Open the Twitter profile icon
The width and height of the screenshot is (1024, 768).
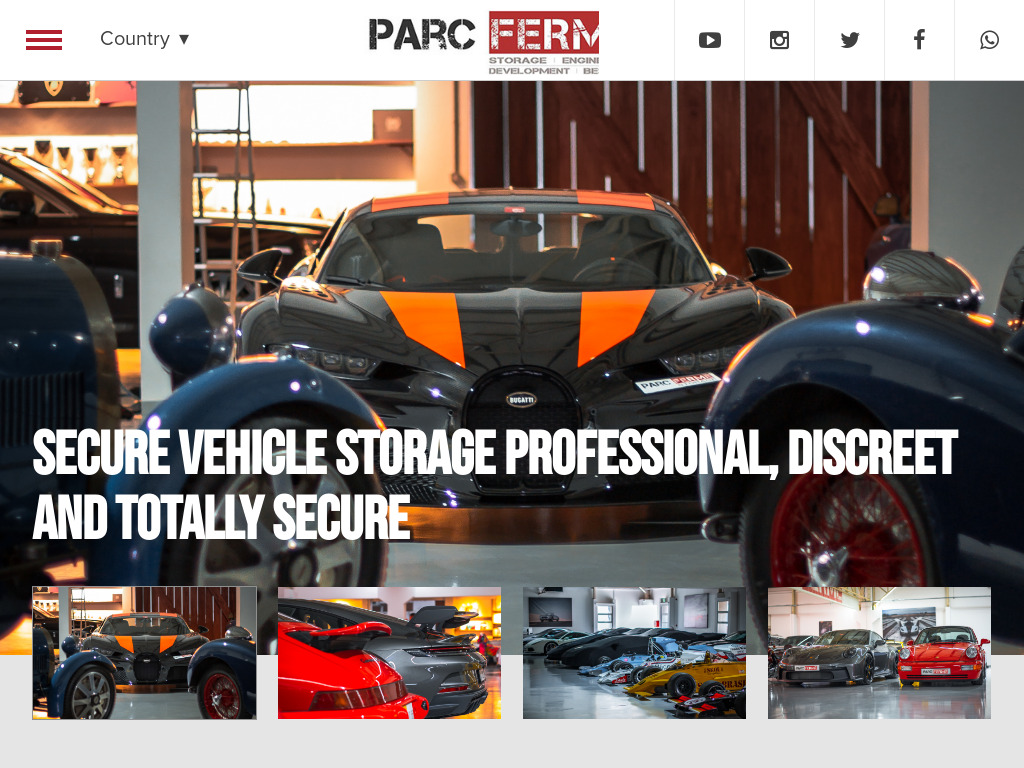coord(850,40)
